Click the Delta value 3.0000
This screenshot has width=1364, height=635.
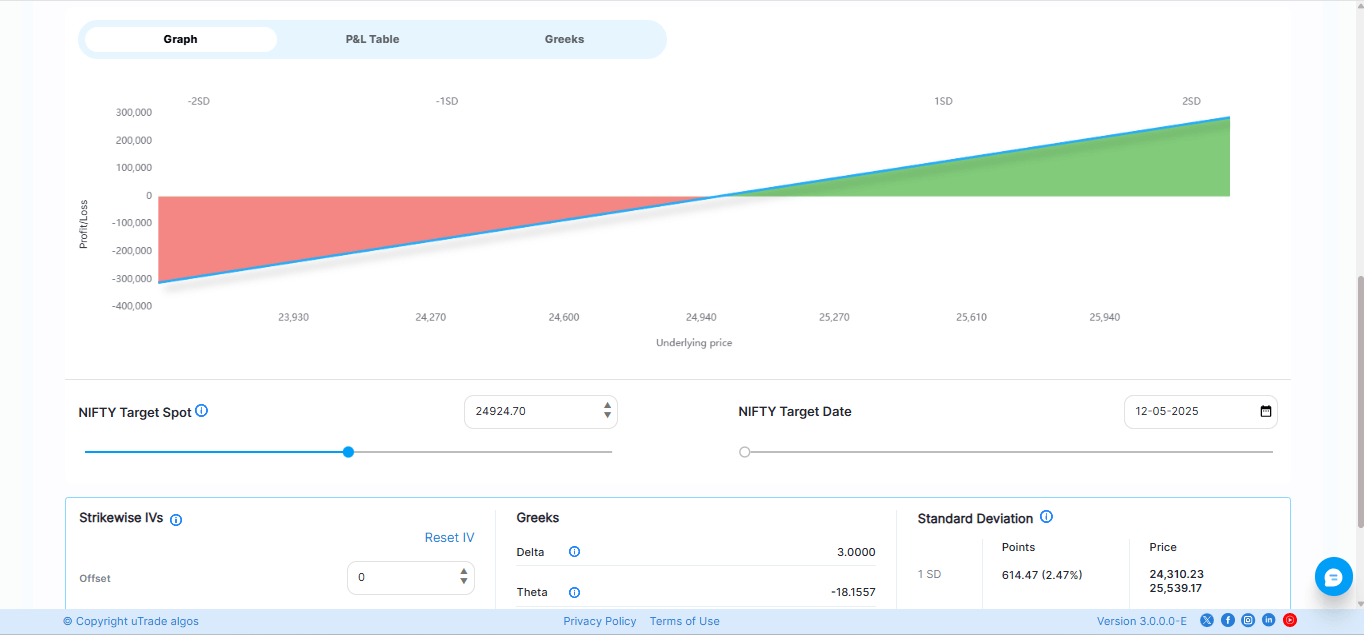pyautogui.click(x=856, y=552)
